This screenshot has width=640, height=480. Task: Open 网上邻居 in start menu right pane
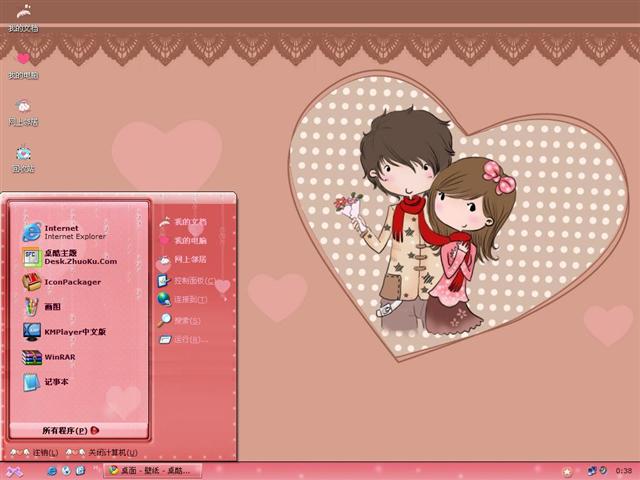182,260
